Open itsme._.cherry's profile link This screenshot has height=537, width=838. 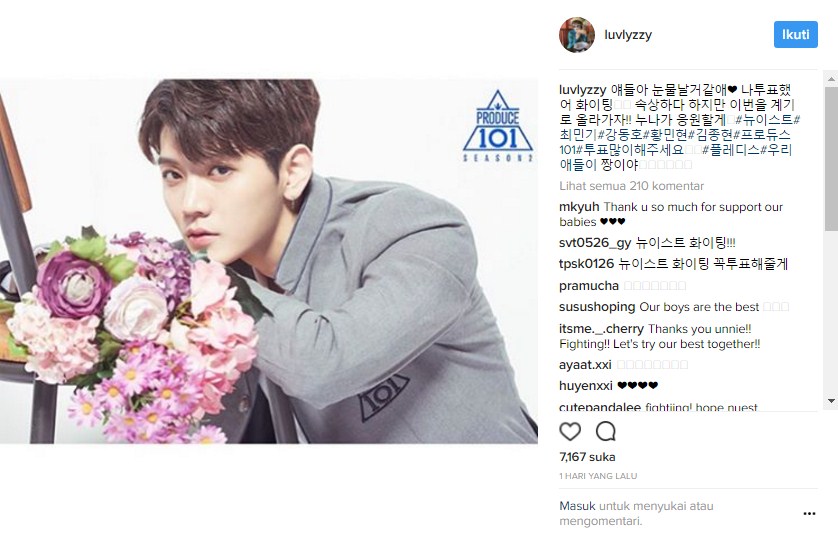coord(601,329)
